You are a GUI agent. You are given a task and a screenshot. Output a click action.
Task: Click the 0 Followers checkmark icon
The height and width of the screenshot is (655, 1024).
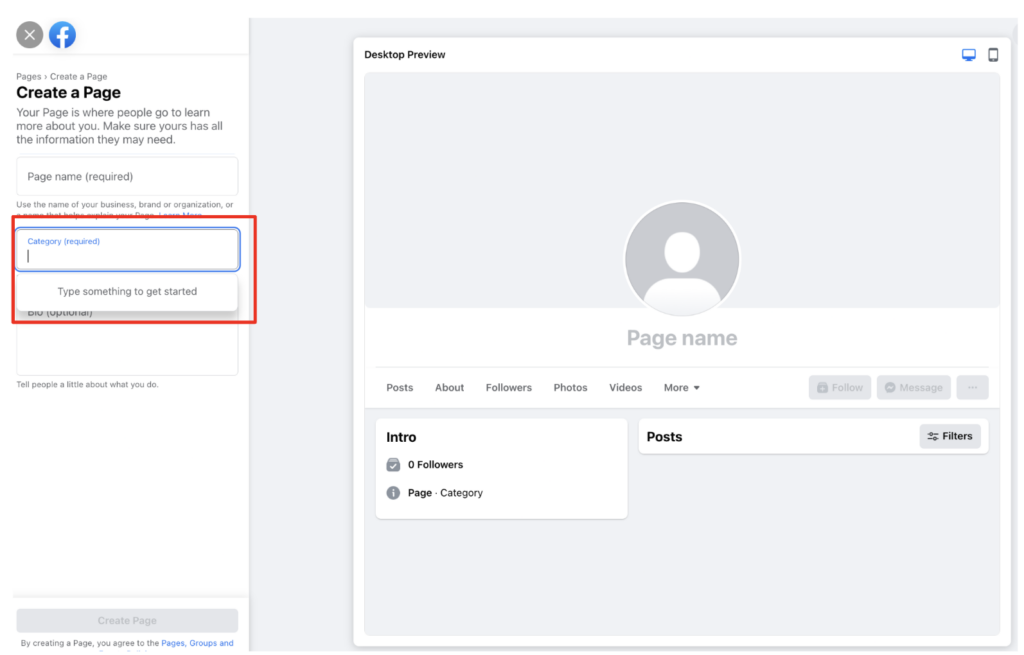393,465
